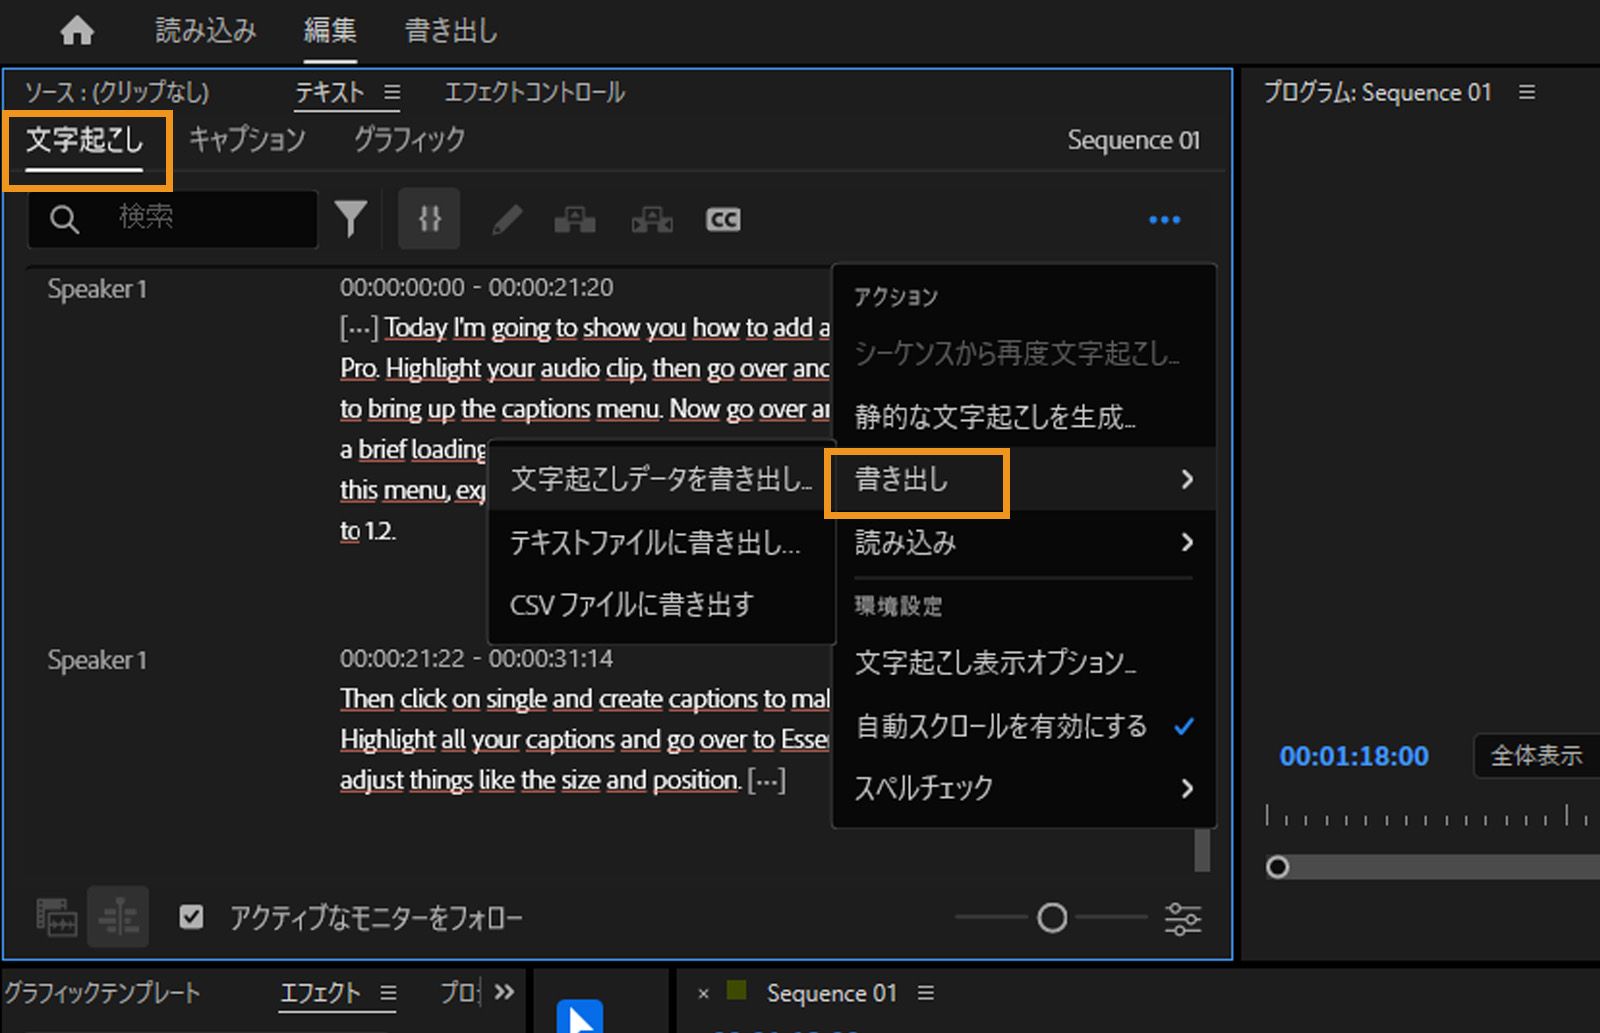1600x1033 pixels.
Task: Select the clip-transcript view icon at bottom left
Action: [x=55, y=916]
